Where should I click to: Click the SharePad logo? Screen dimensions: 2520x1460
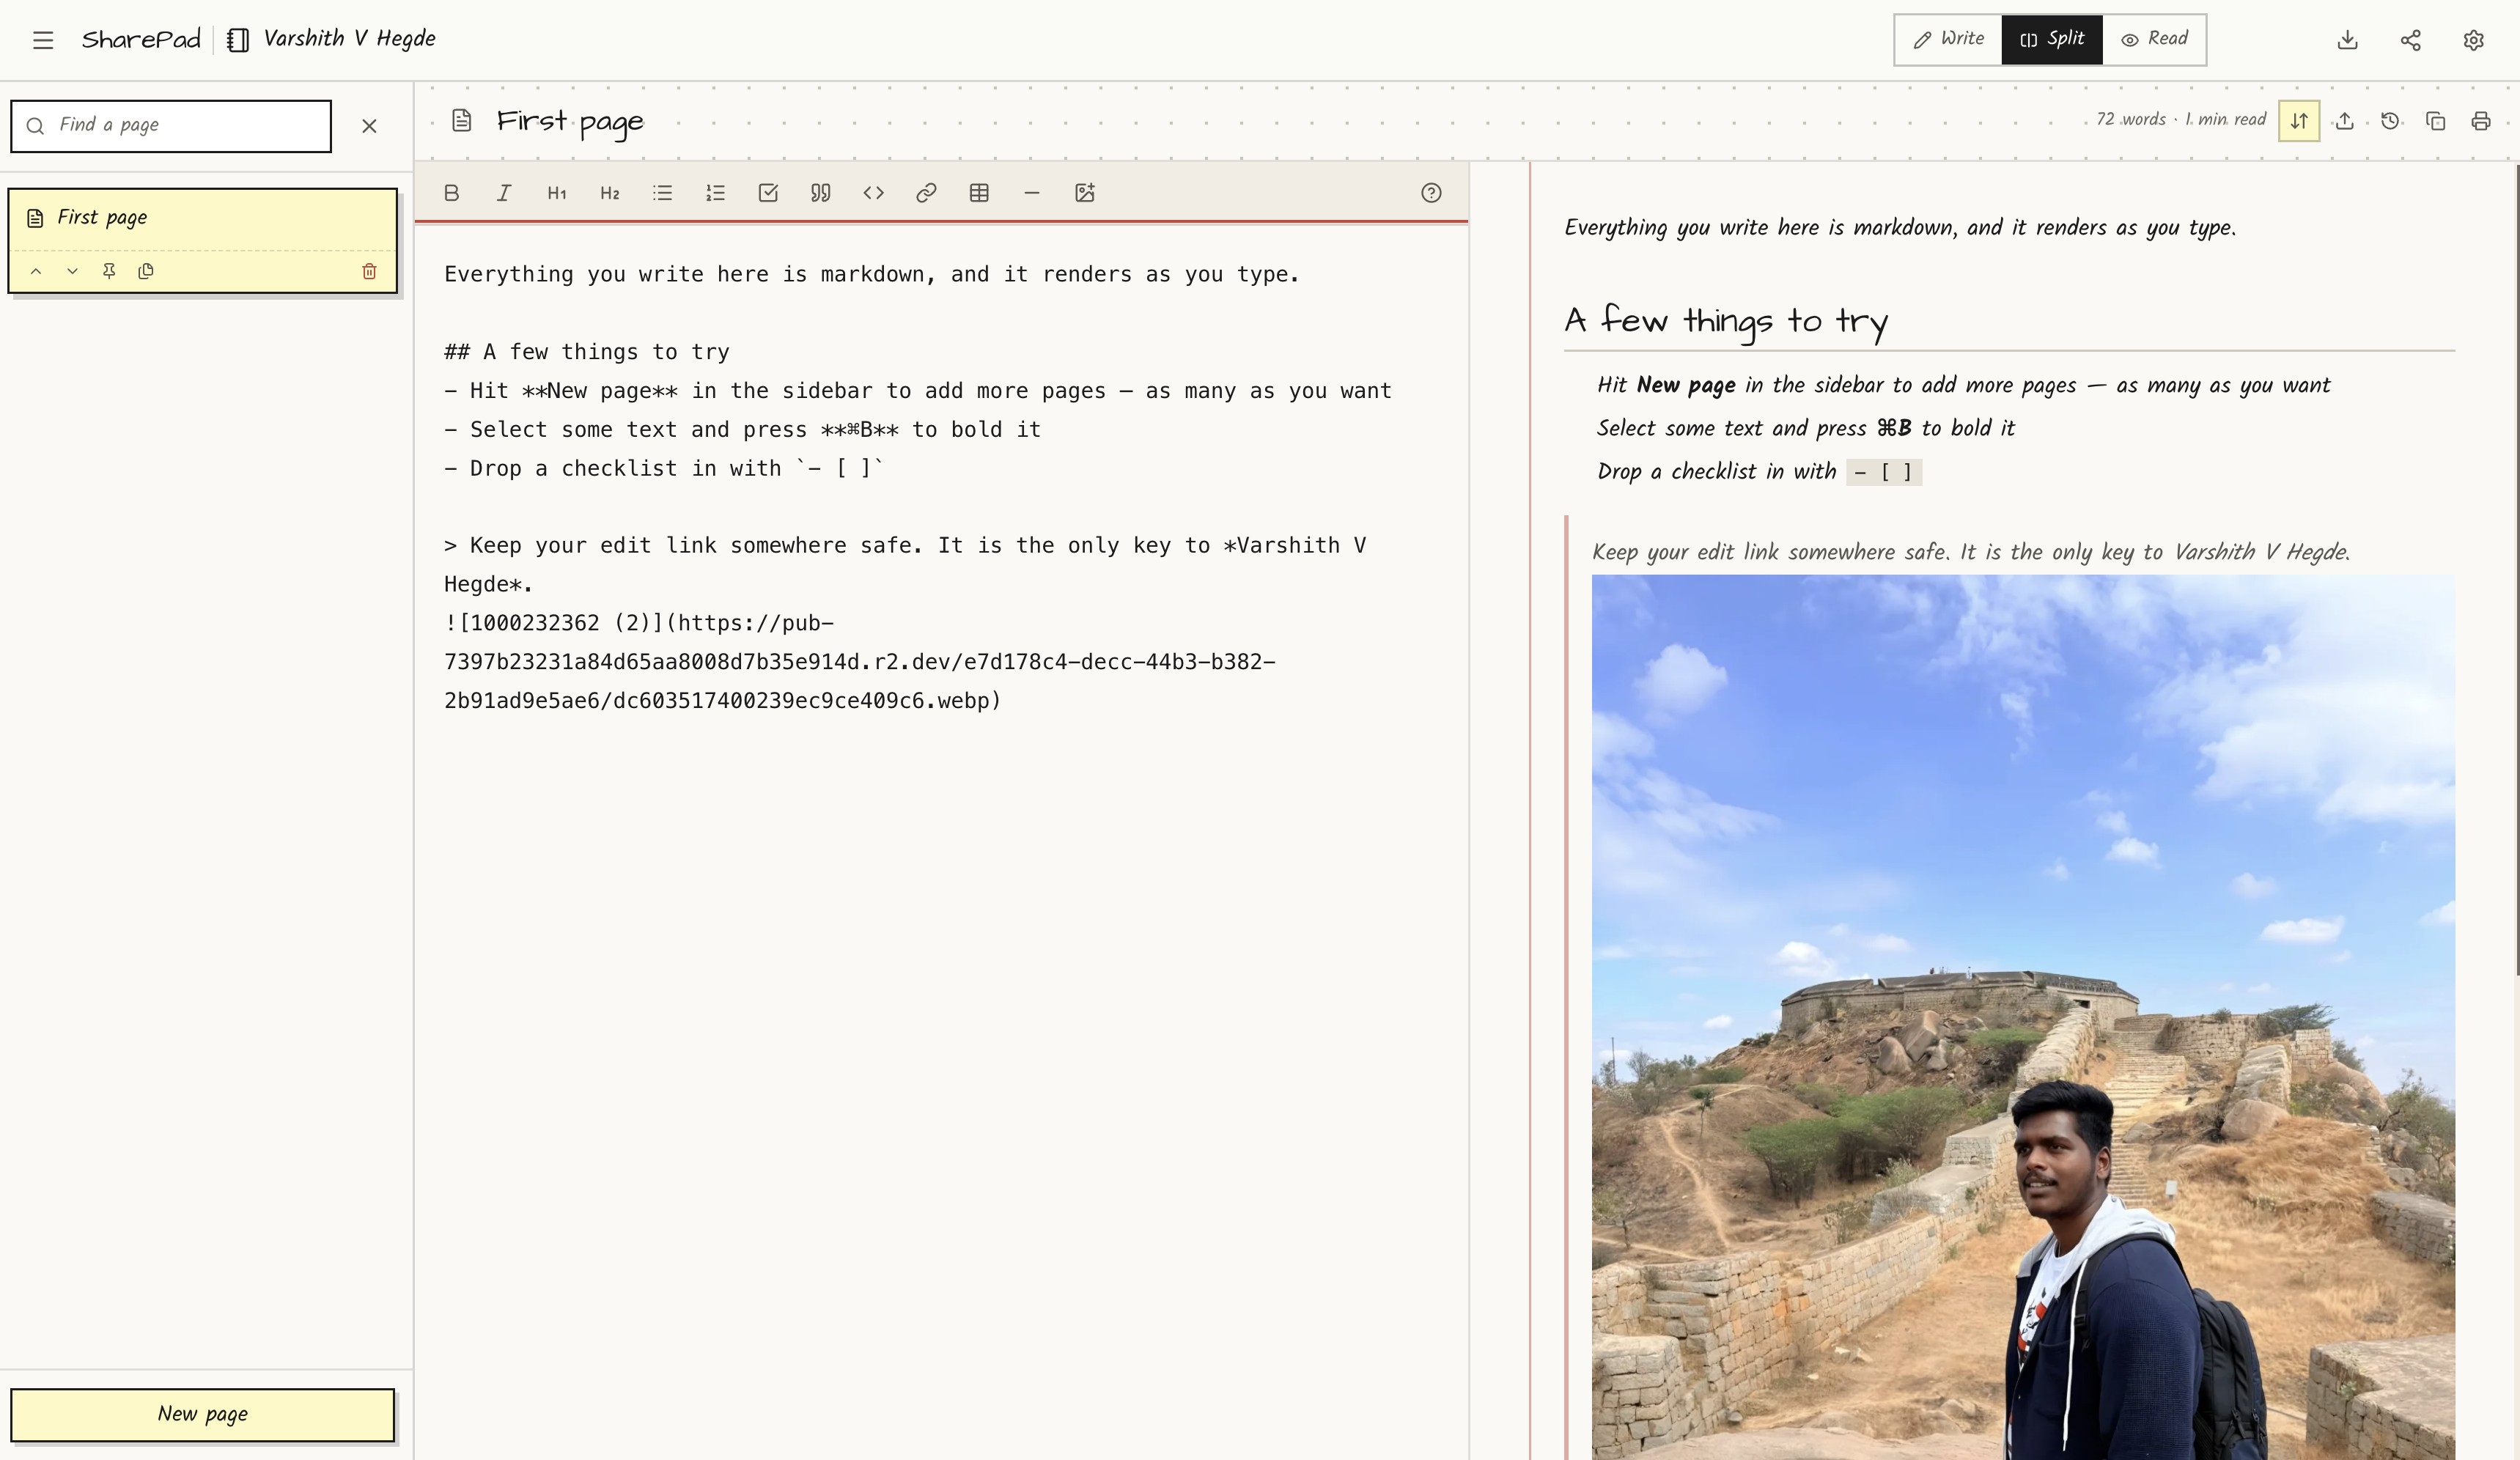click(x=141, y=39)
